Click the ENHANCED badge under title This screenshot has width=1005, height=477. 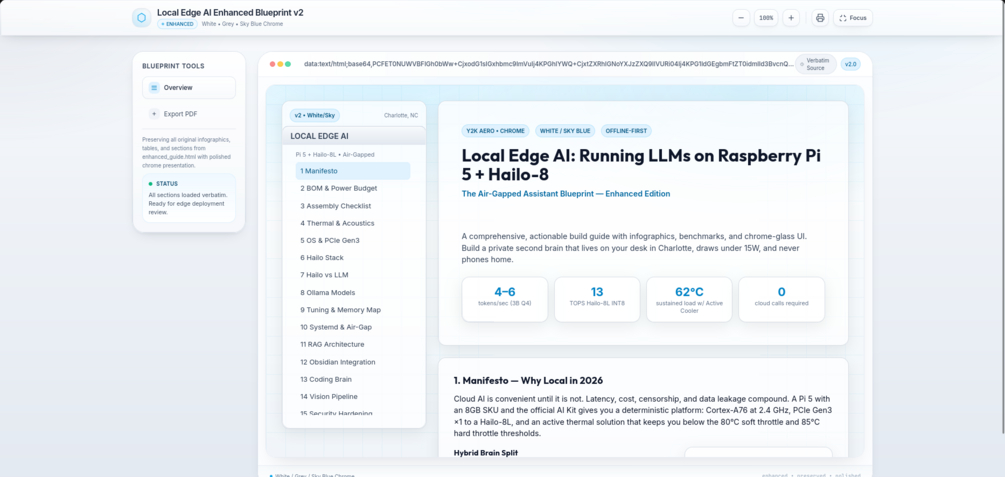177,24
